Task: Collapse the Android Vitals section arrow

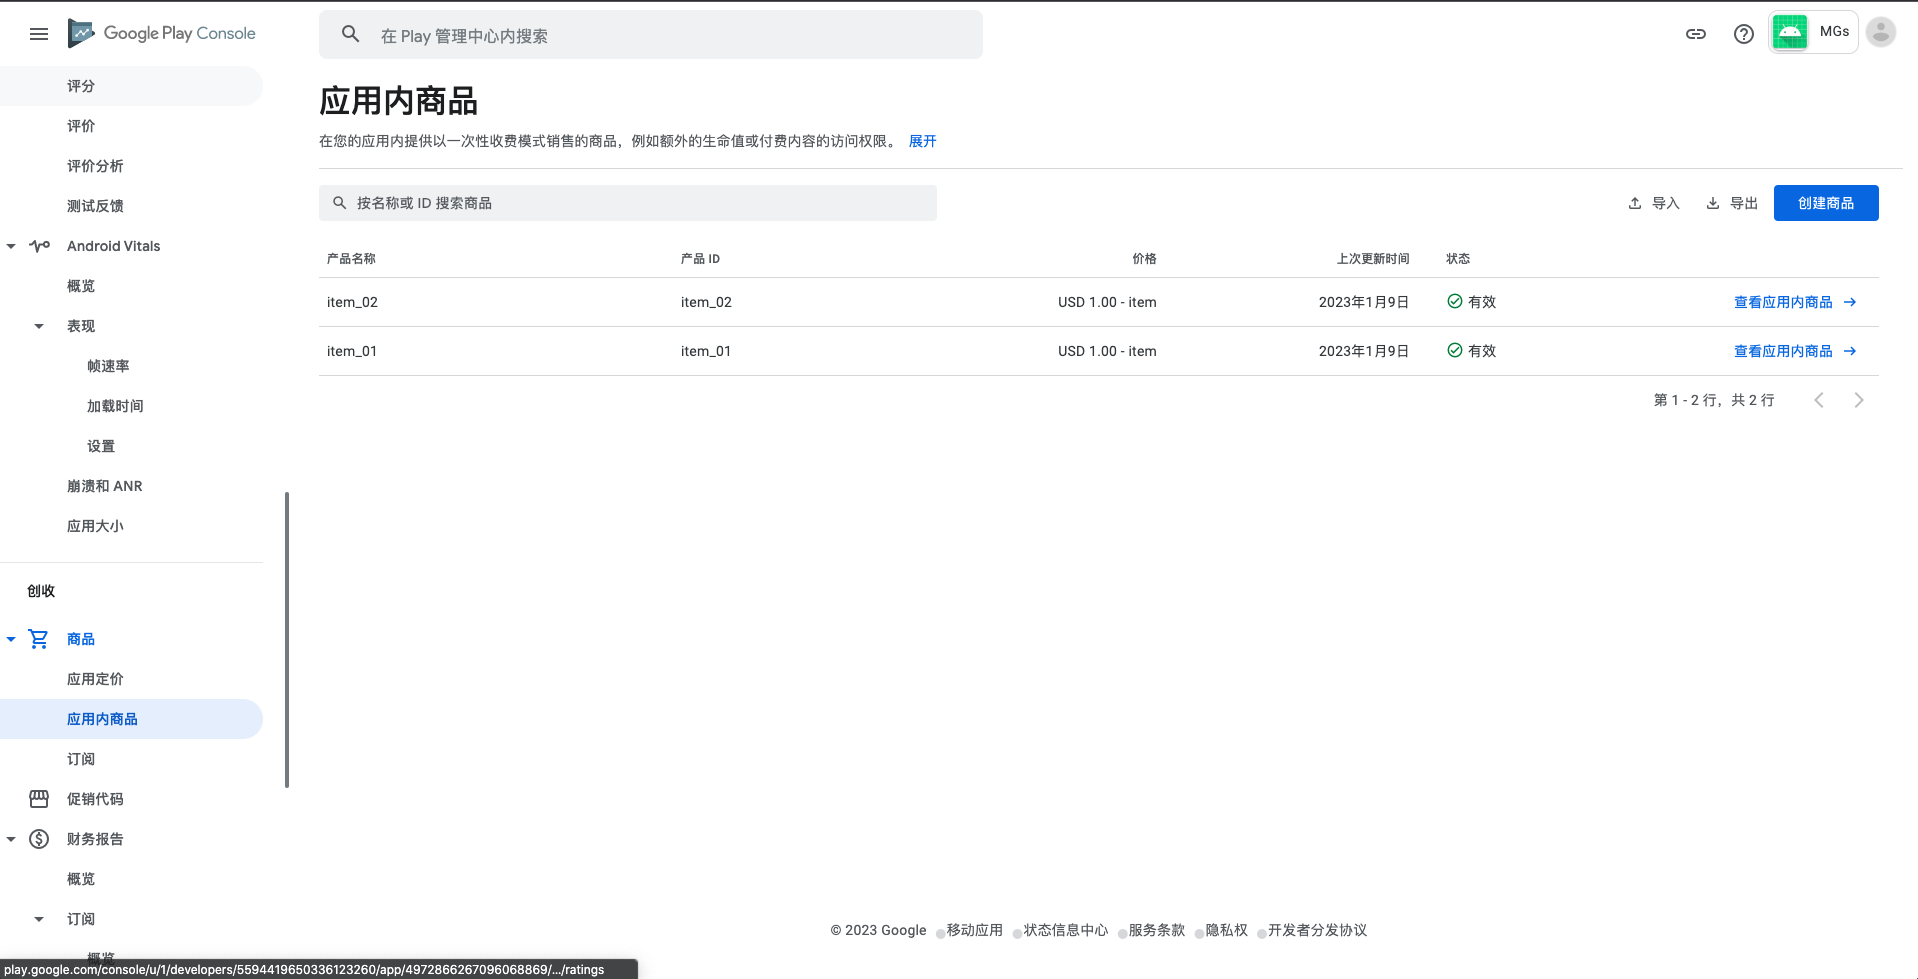Action: [11, 246]
